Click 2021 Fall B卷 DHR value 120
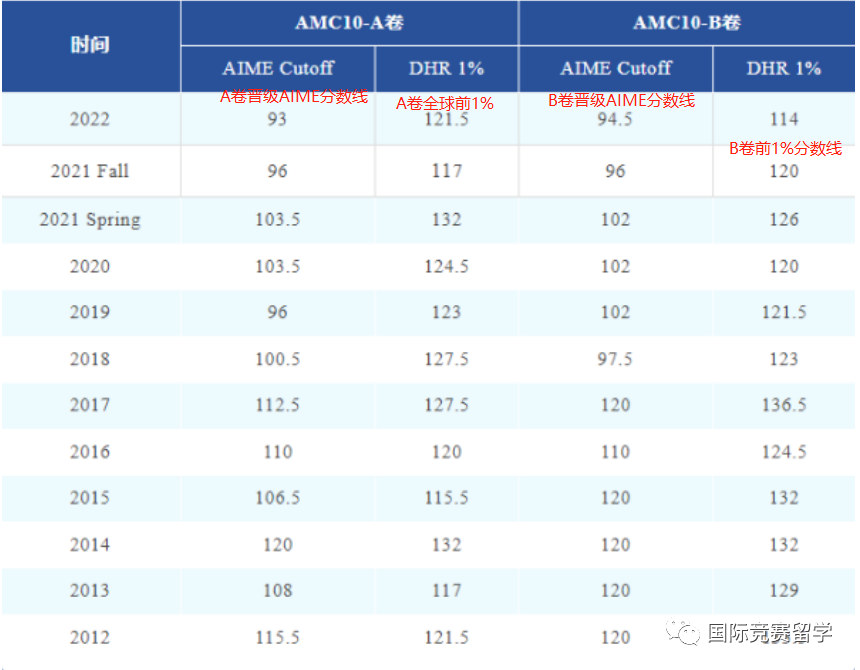860x670 pixels. tap(784, 171)
